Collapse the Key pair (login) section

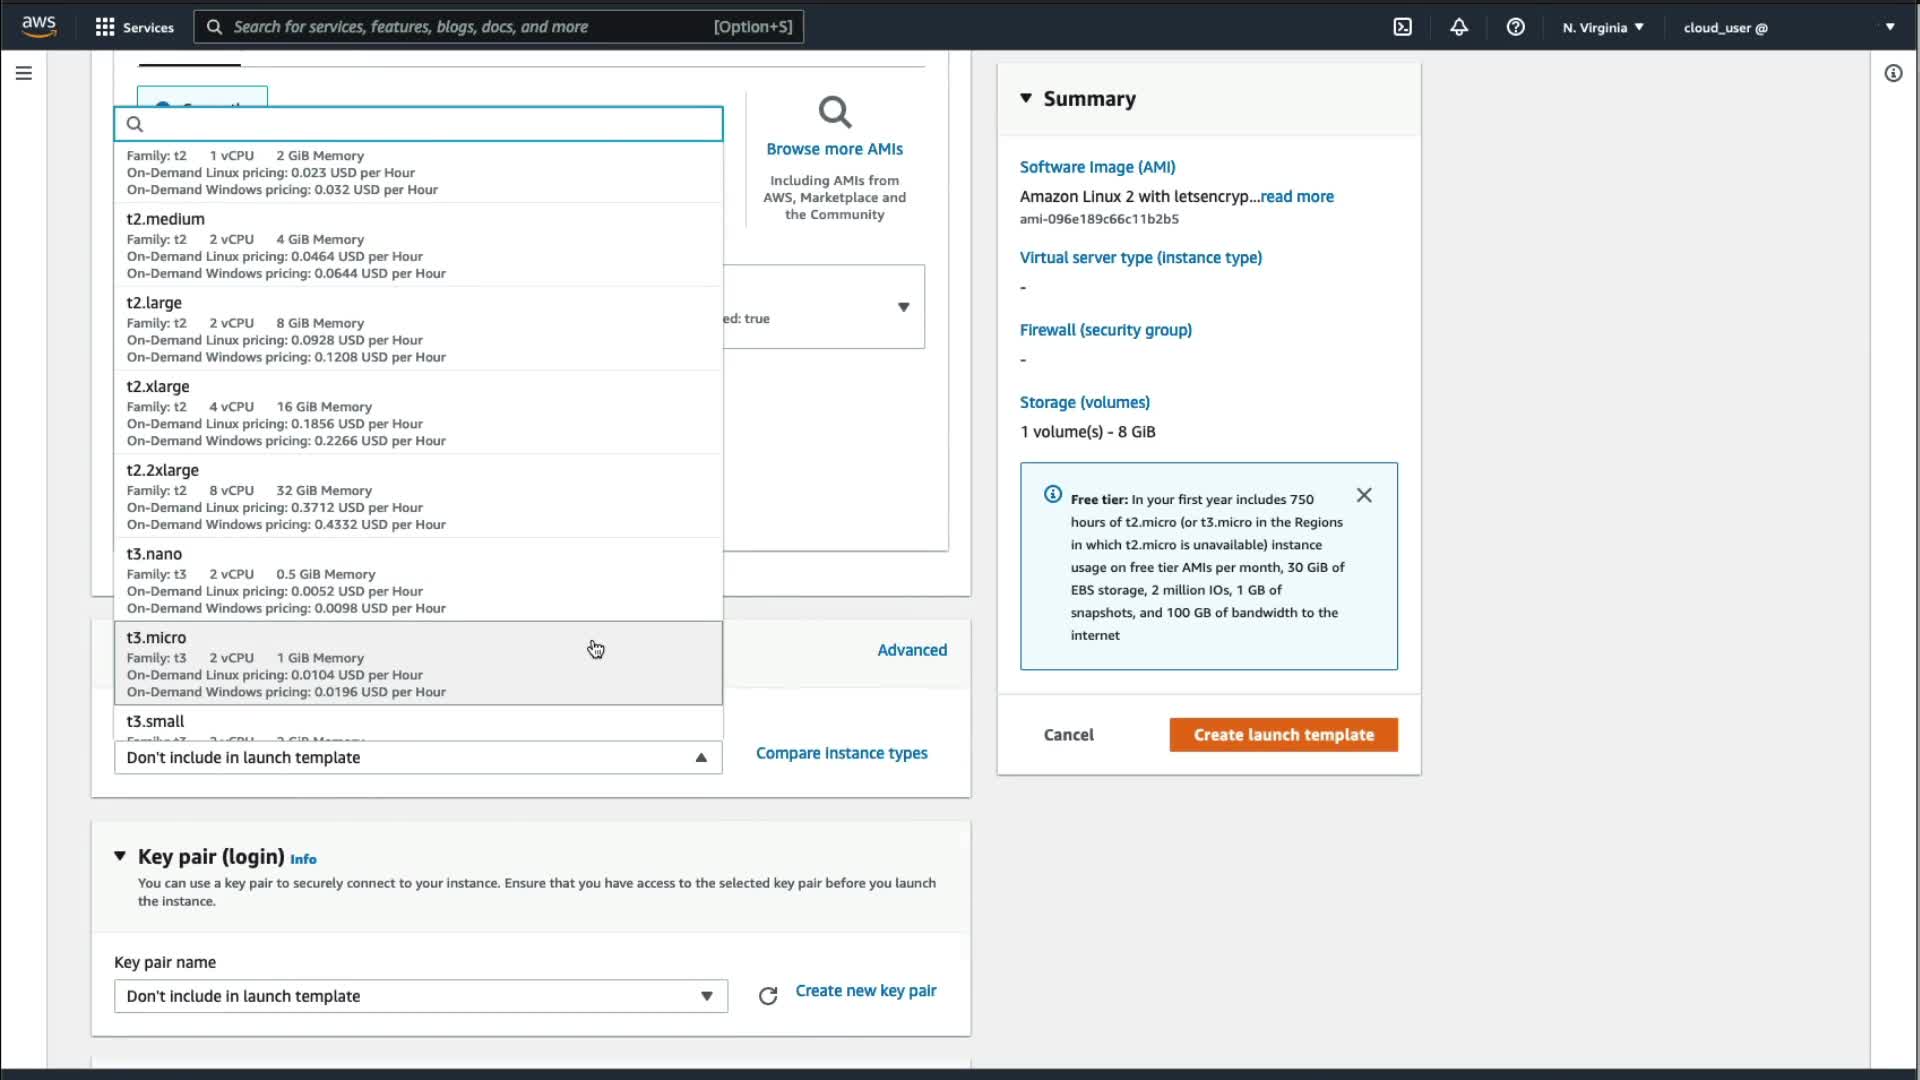[120, 856]
